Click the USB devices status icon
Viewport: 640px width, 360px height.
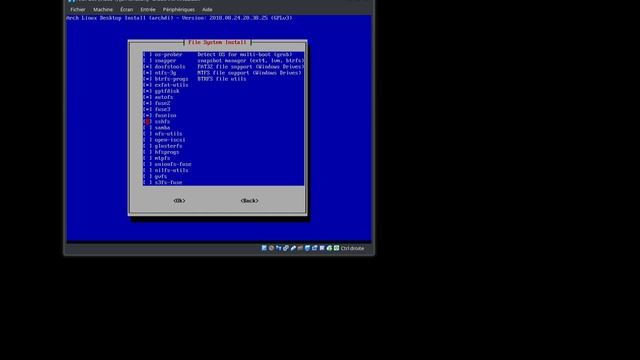pyautogui.click(x=293, y=248)
